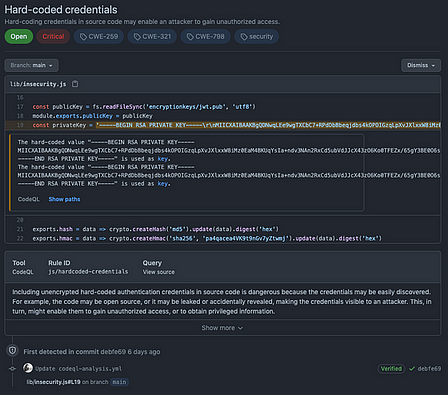Click the main branch badge at bottom
Viewport: 448px width, 395px height.
tap(119, 382)
